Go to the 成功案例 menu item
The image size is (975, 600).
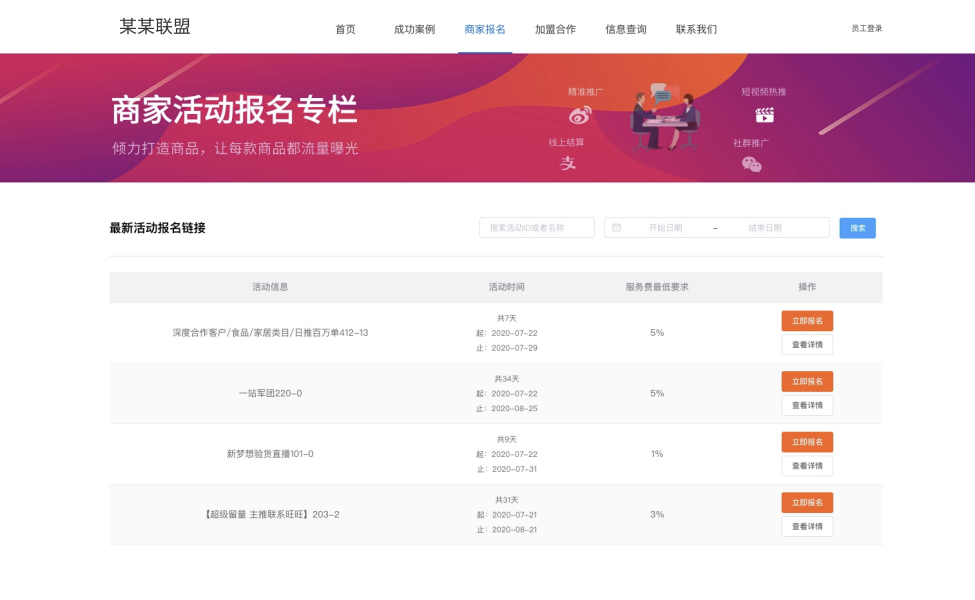414,29
